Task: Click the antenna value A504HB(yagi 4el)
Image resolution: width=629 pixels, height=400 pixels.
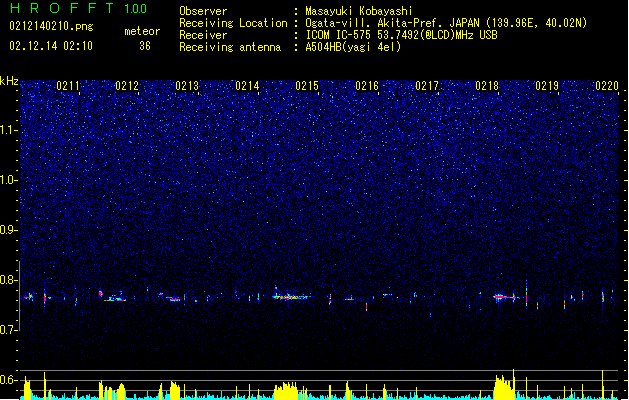Action: 353,47
